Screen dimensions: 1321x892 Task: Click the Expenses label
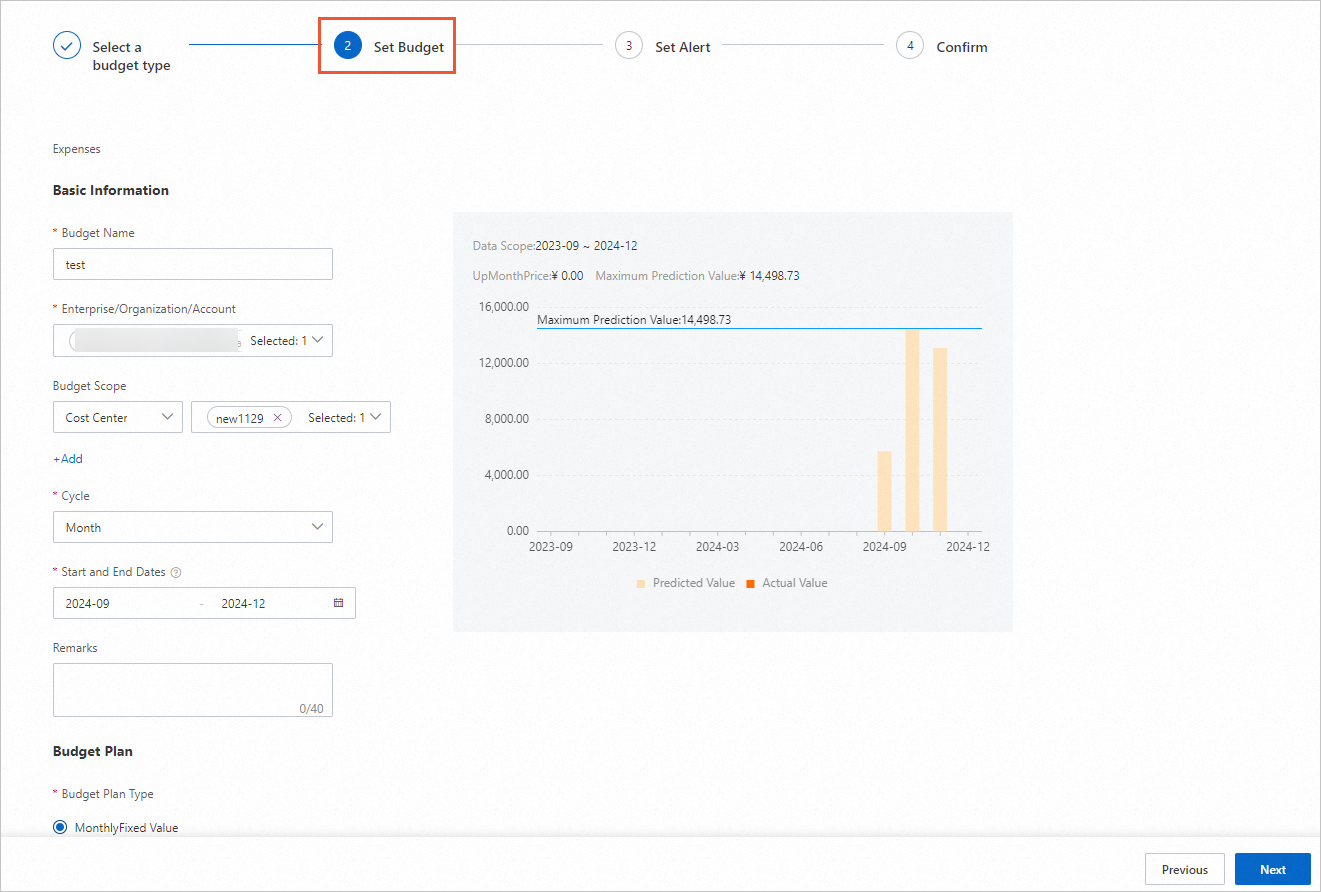tap(77, 149)
